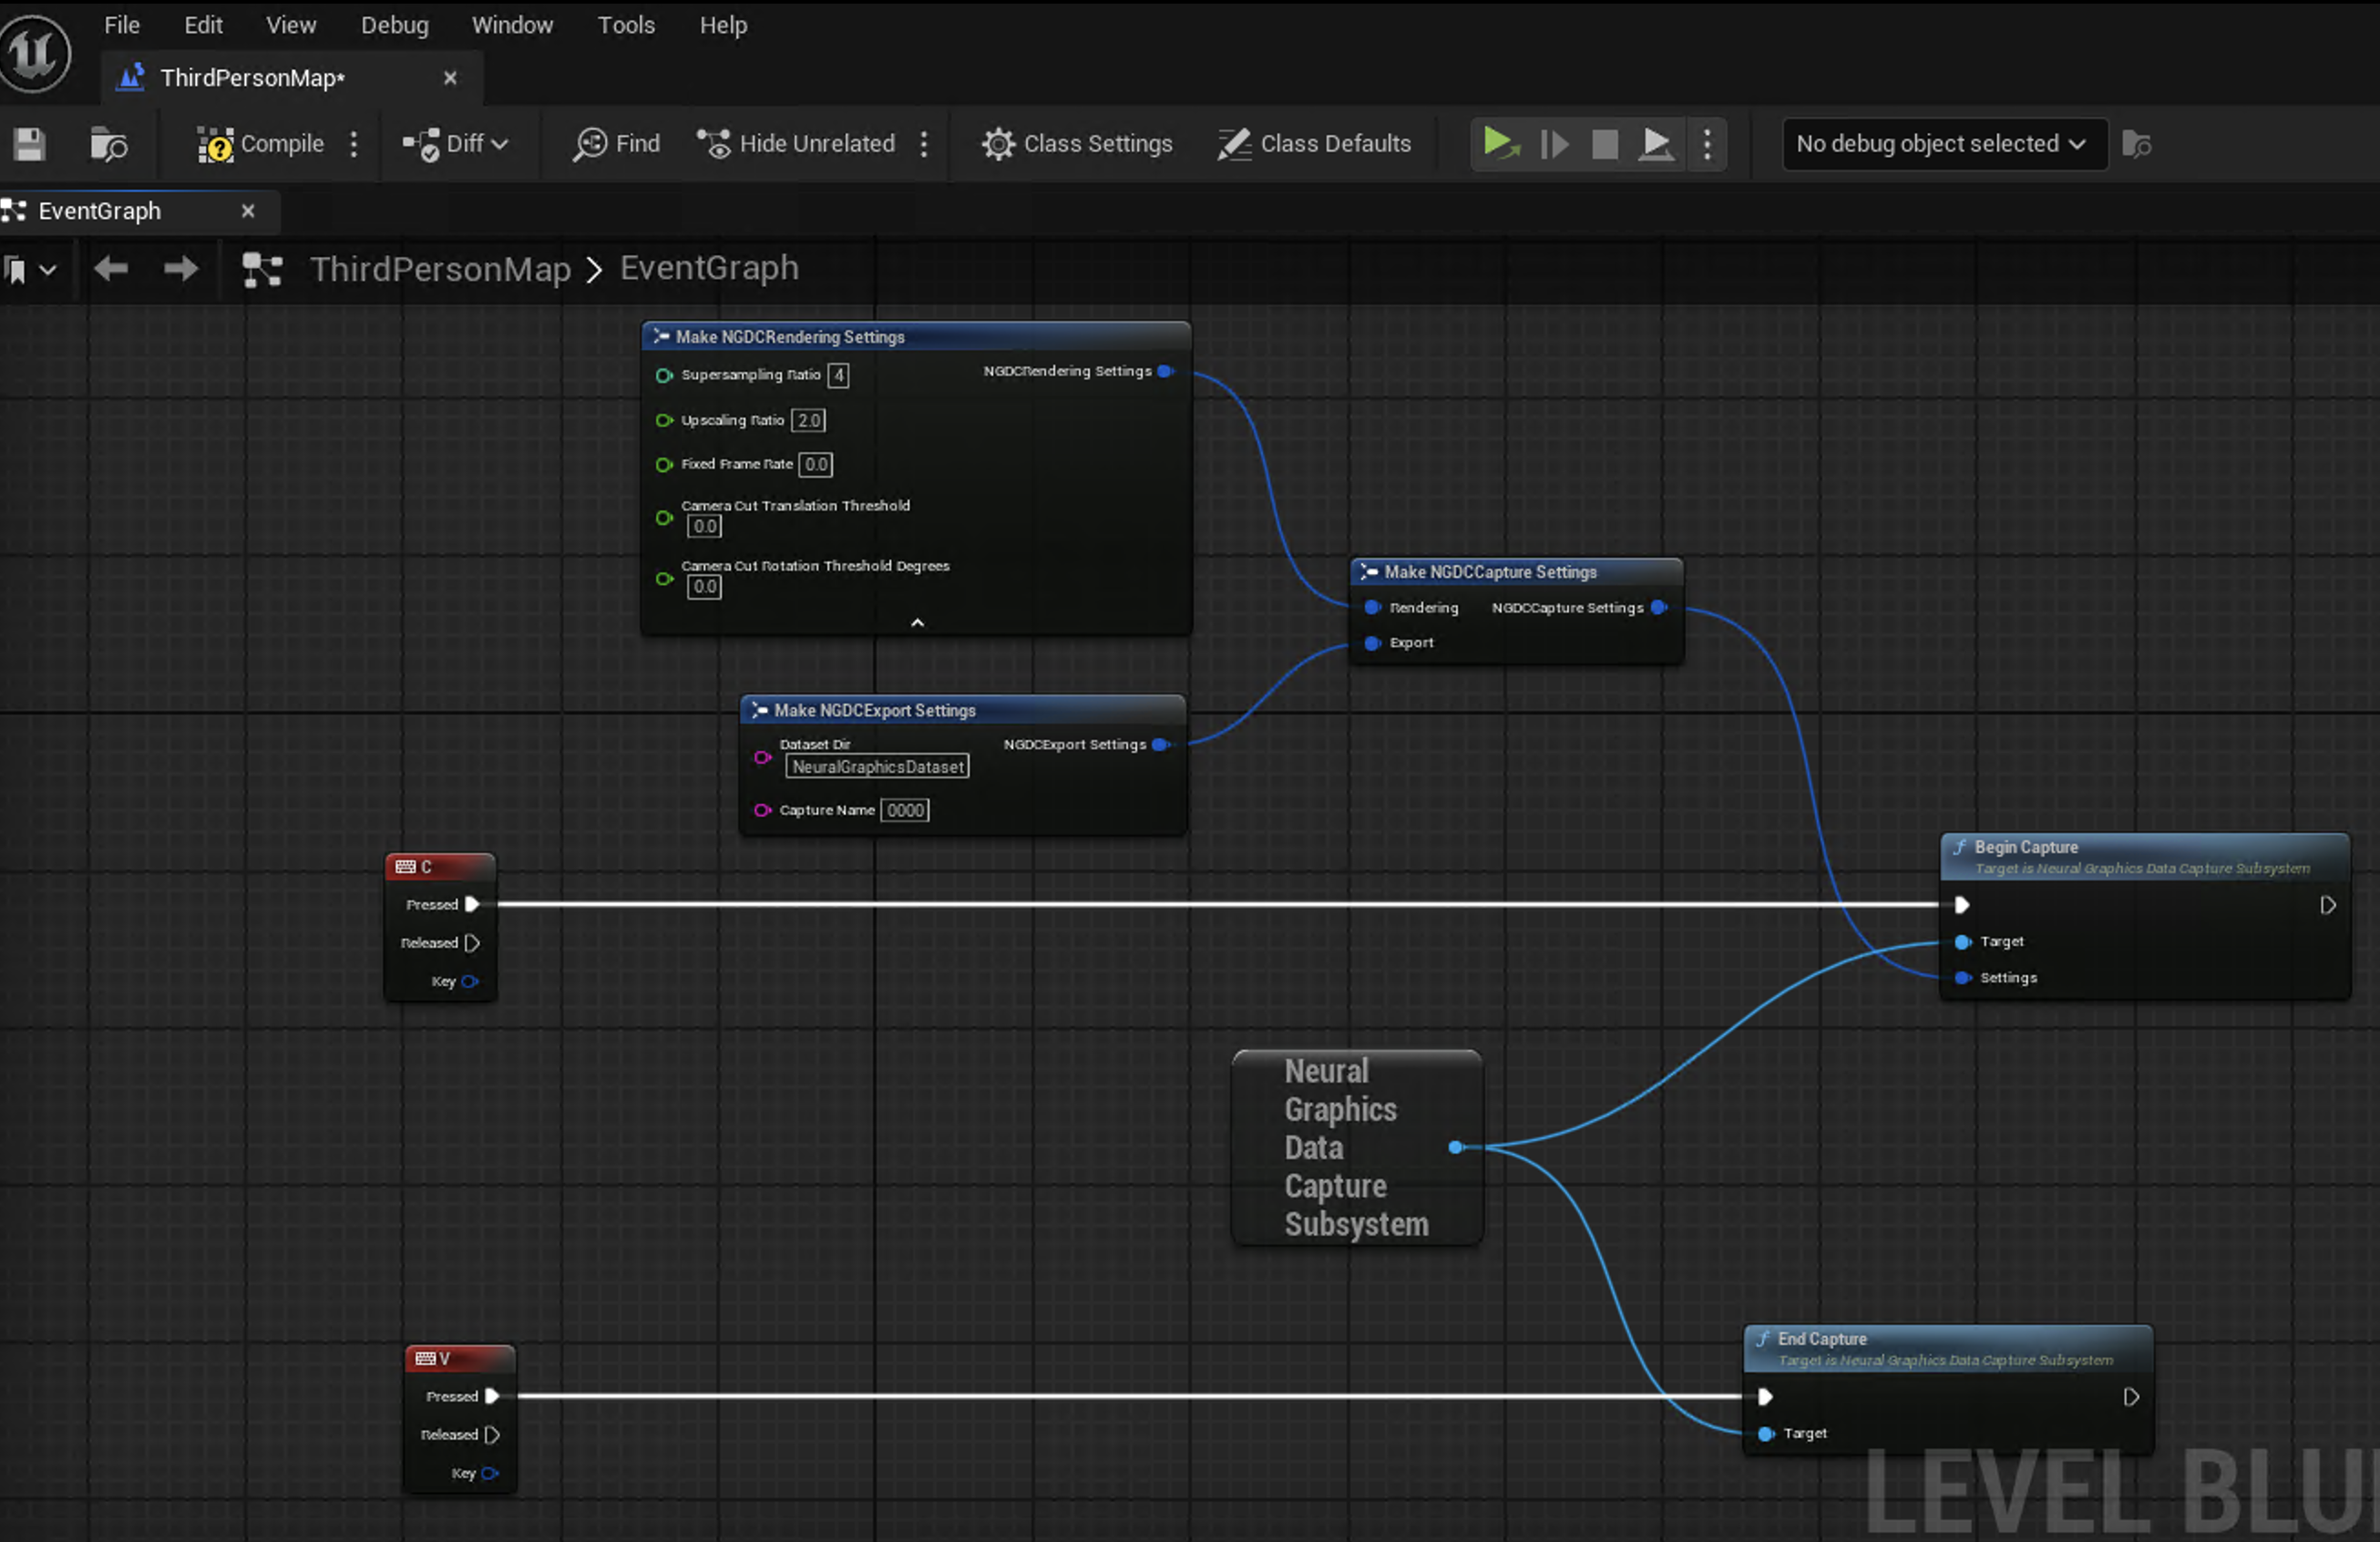The width and height of the screenshot is (2380, 1542).
Task: Save the current blueprint
Action: 28,144
